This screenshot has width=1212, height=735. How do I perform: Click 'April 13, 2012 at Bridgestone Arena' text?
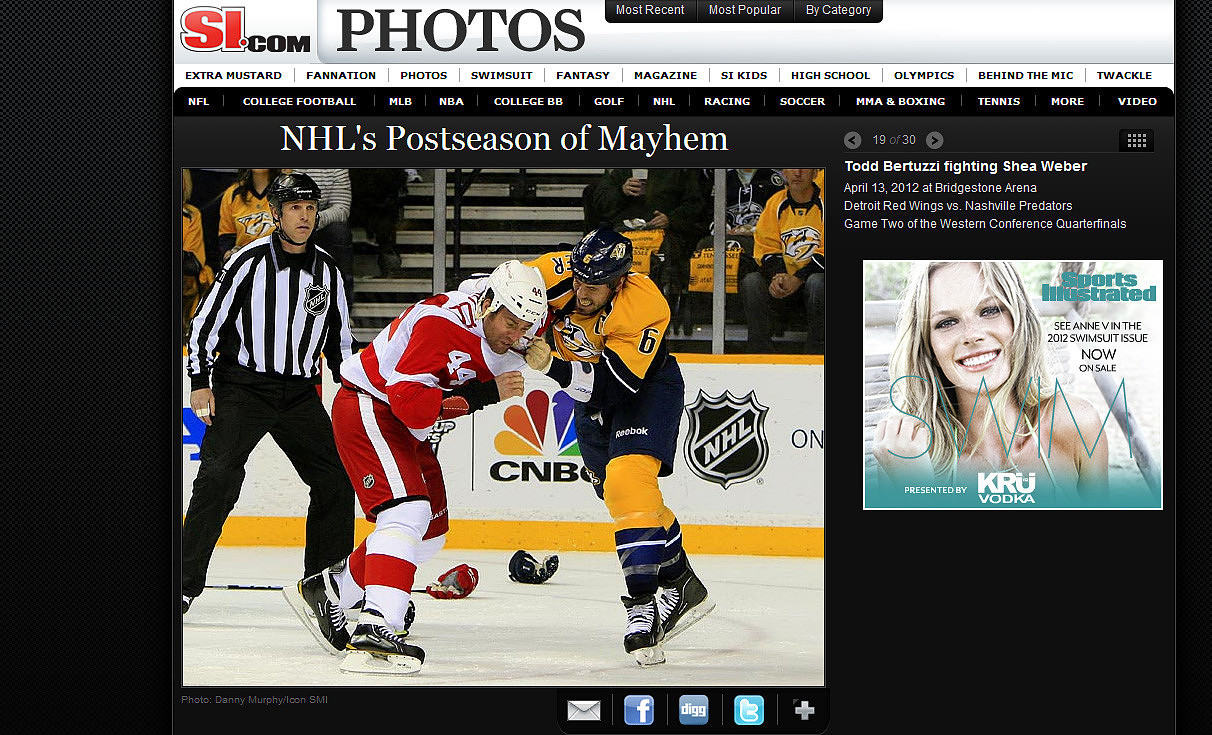coord(940,188)
